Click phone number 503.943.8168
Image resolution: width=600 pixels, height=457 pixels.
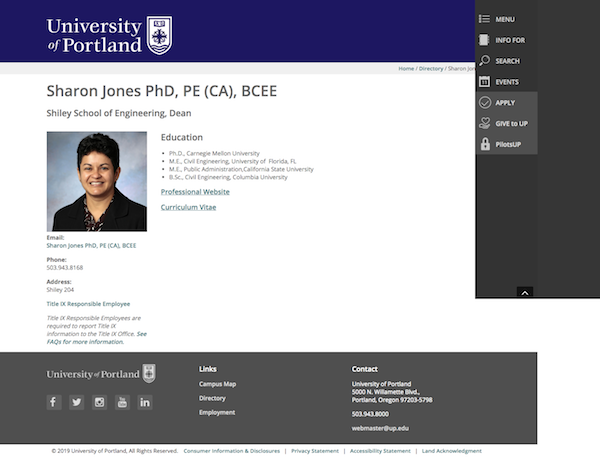click(x=65, y=268)
